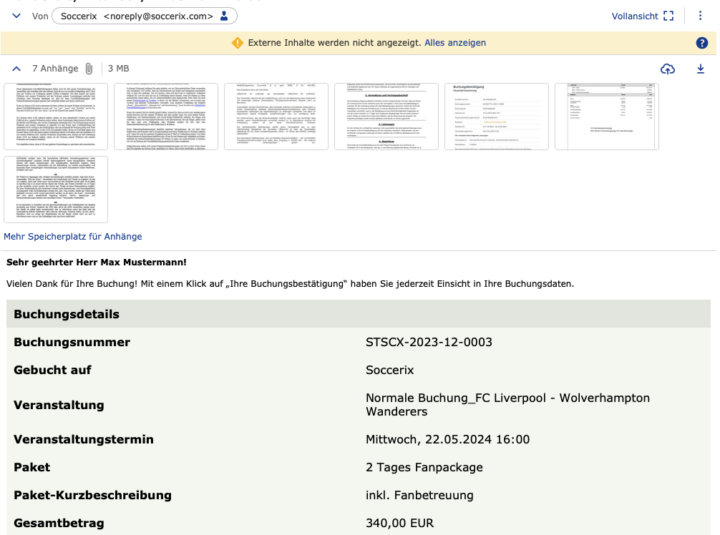
Task: Click the warning icon in the yellow banner
Action: pos(237,43)
